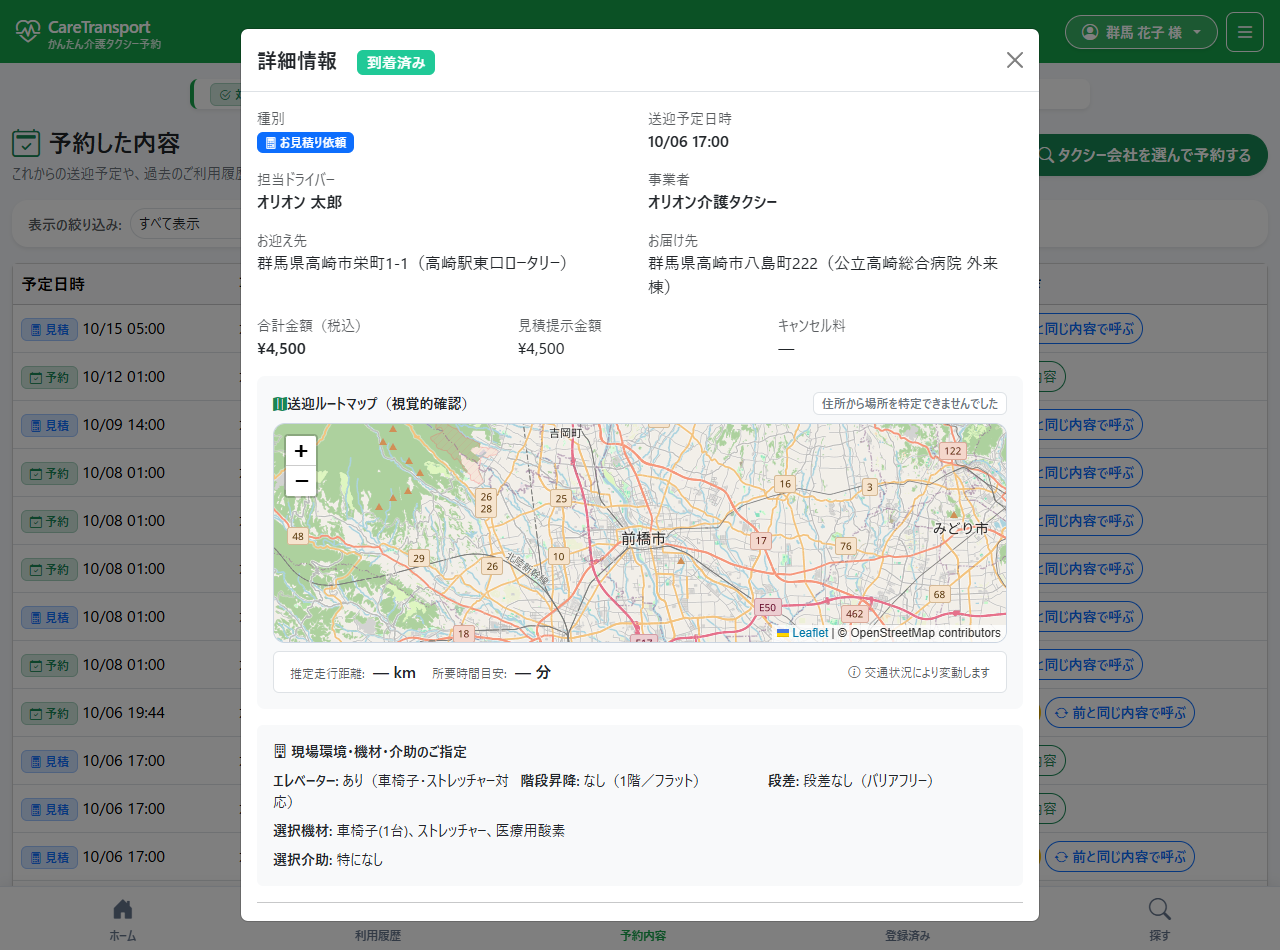The width and height of the screenshot is (1280, 950).
Task: Click the 予定日時 column header
Action: pyautogui.click(x=53, y=284)
